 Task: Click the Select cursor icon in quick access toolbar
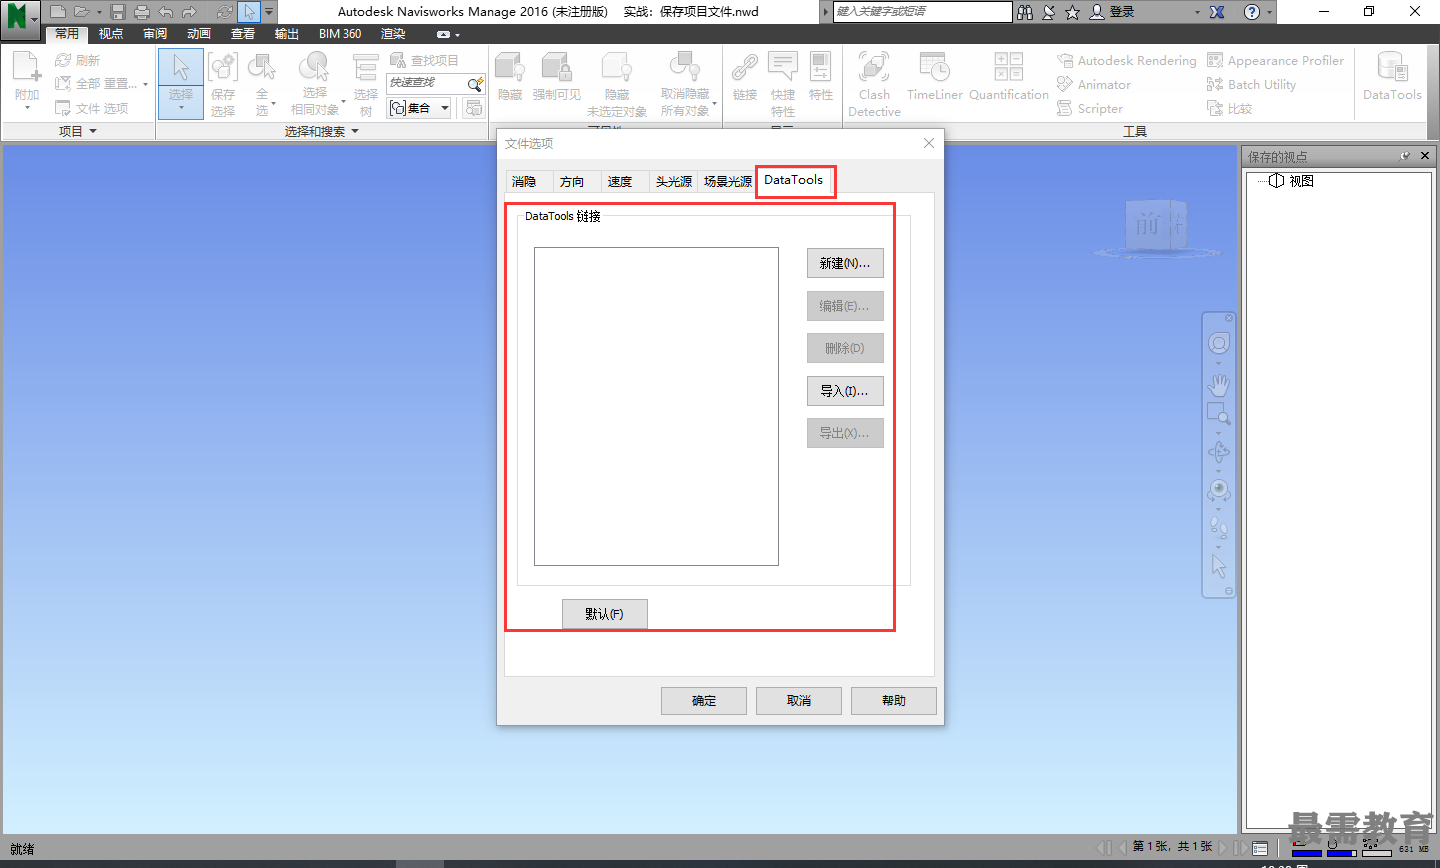249,12
